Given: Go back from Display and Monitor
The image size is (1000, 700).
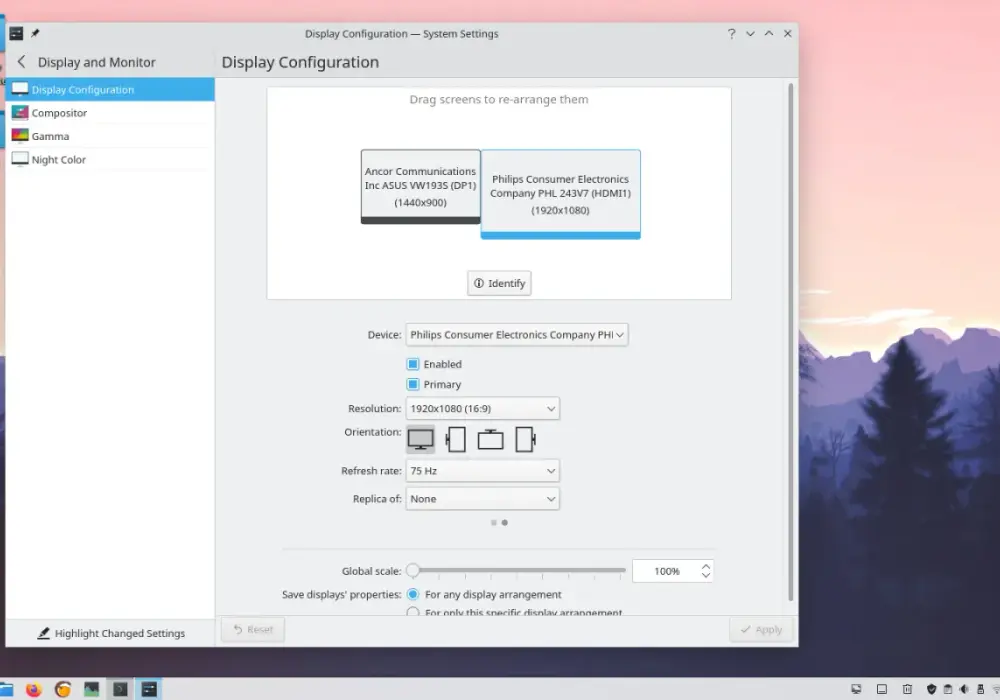Looking at the screenshot, I should point(22,62).
